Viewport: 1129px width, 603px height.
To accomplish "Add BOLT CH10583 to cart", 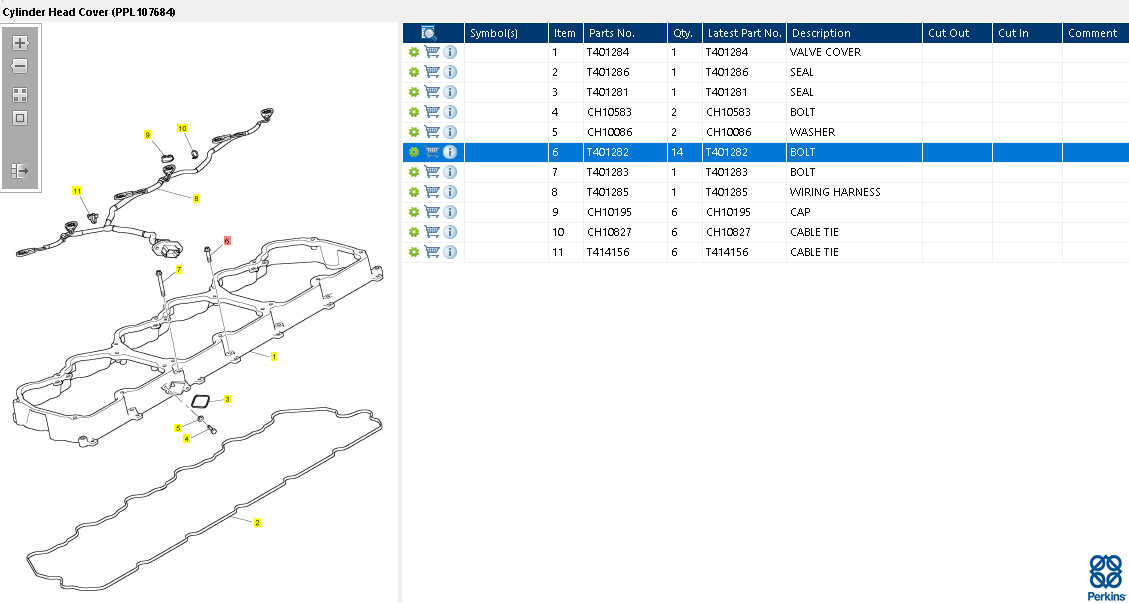I will point(432,112).
